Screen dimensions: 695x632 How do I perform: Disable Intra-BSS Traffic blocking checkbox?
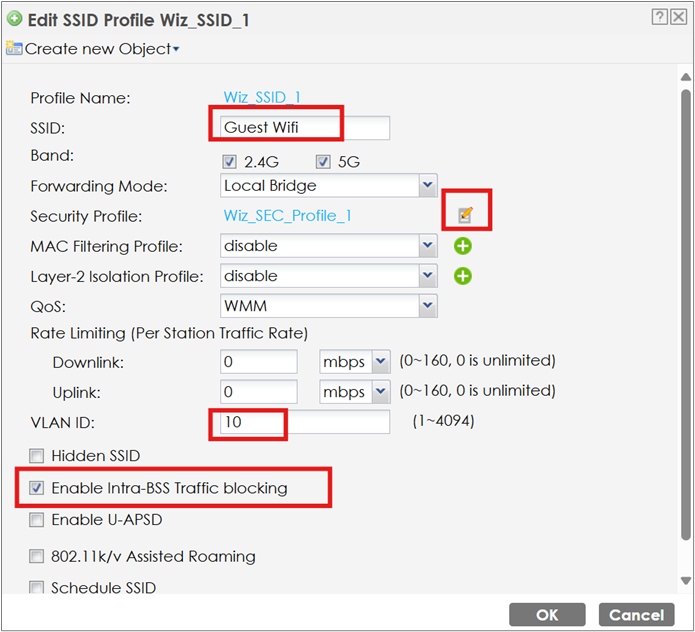36,488
